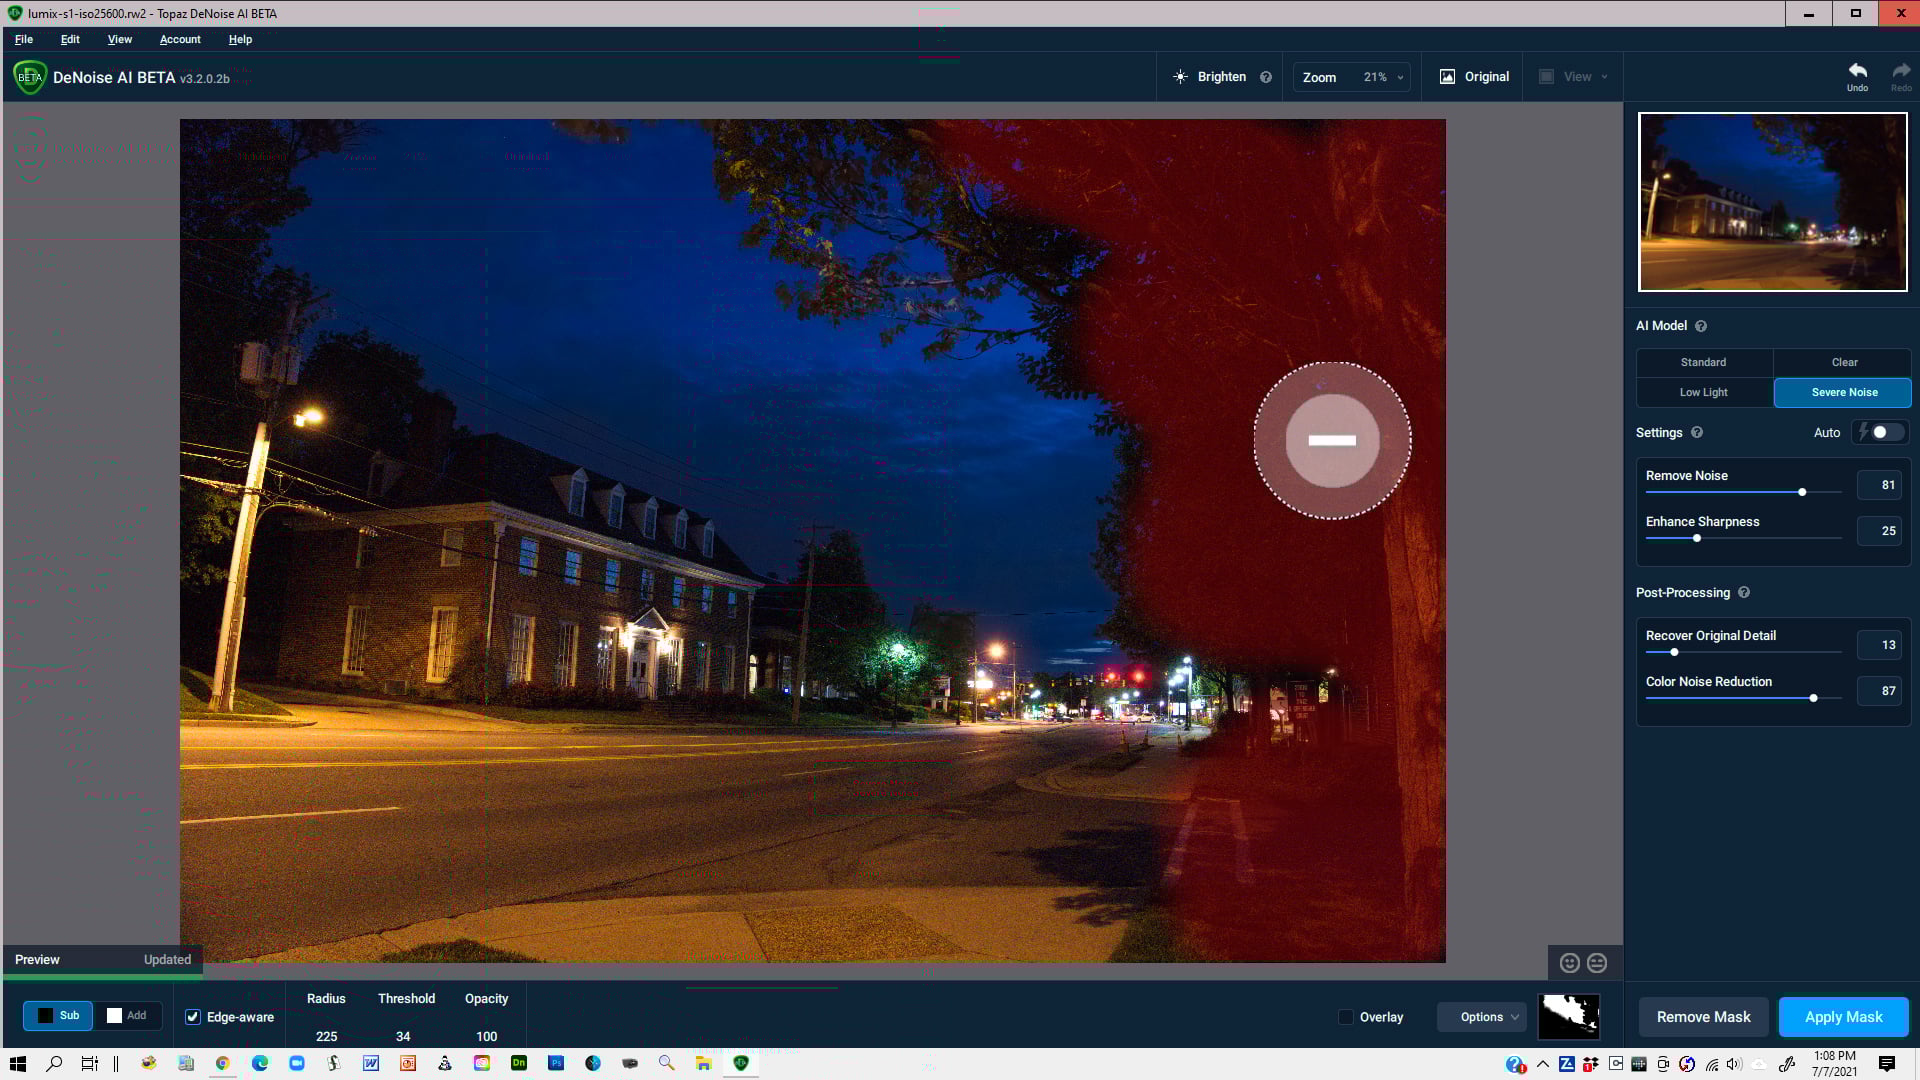1920x1080 pixels.
Task: Open the Account menu
Action: coord(180,40)
